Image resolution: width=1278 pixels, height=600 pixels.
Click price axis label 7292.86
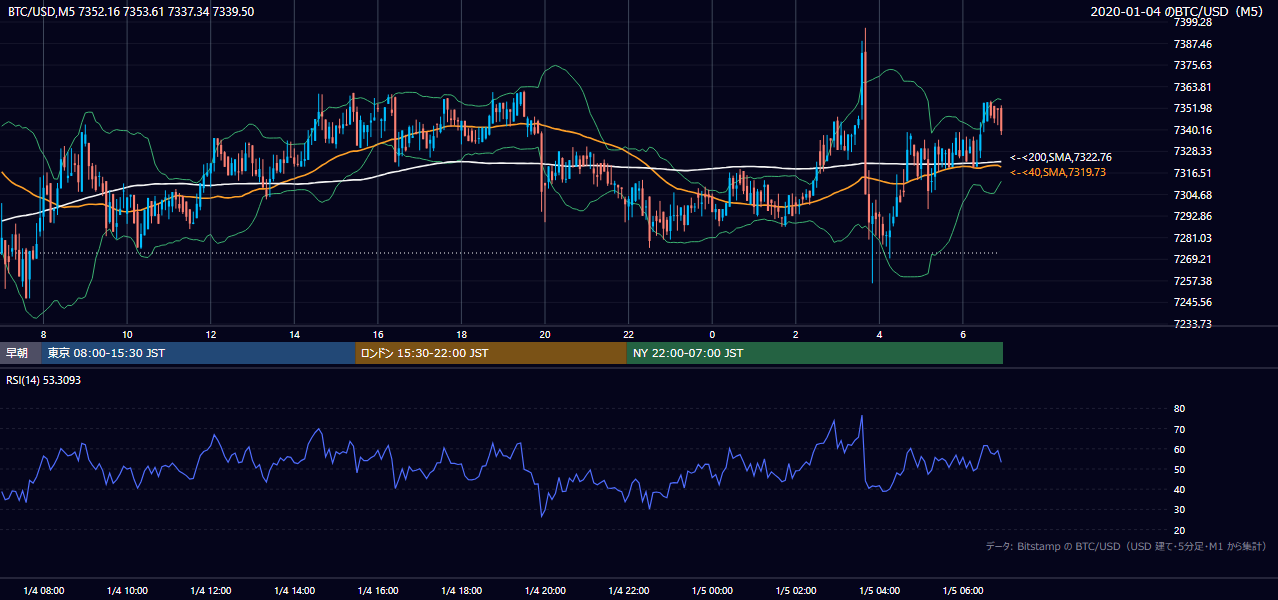pyautogui.click(x=1193, y=216)
